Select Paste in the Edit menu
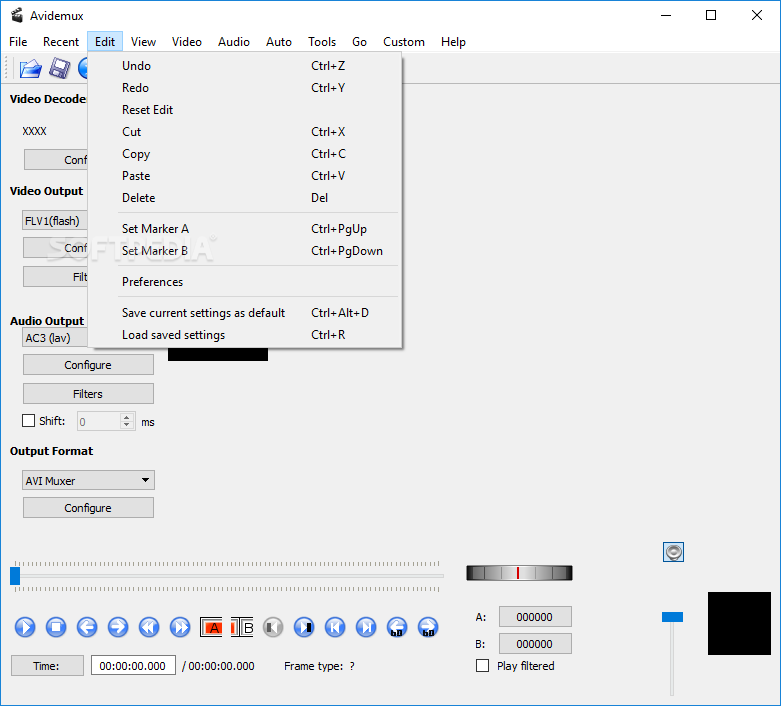 click(x=245, y=176)
